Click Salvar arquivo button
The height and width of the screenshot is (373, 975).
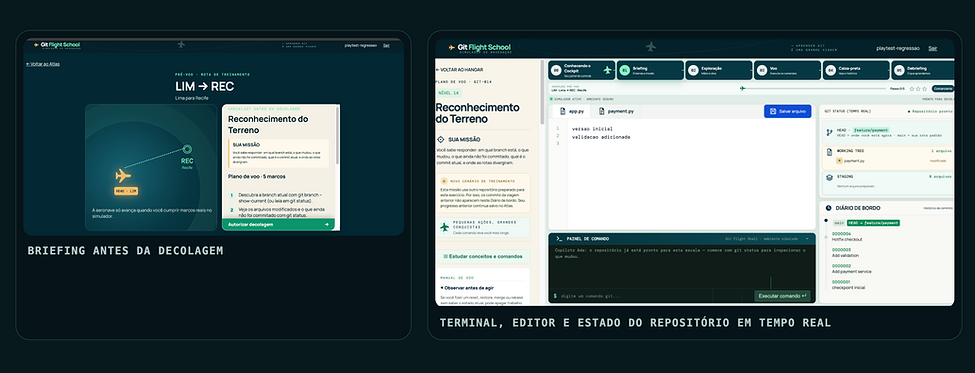tap(787, 111)
